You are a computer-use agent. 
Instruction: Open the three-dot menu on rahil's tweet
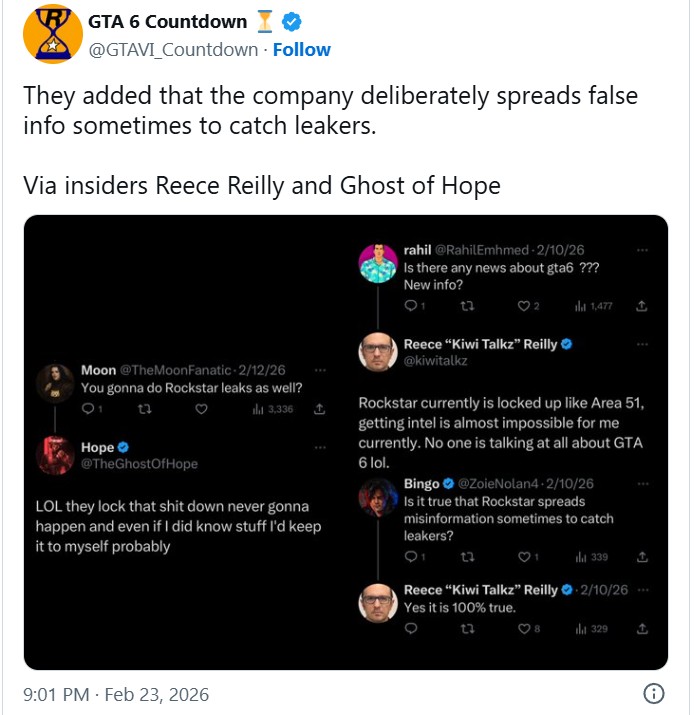641,249
